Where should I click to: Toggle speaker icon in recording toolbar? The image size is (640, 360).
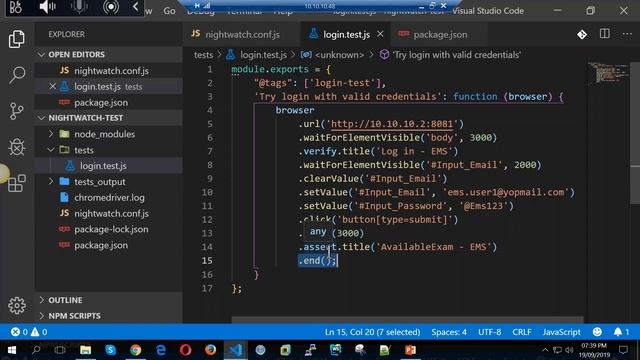[x=47, y=7]
